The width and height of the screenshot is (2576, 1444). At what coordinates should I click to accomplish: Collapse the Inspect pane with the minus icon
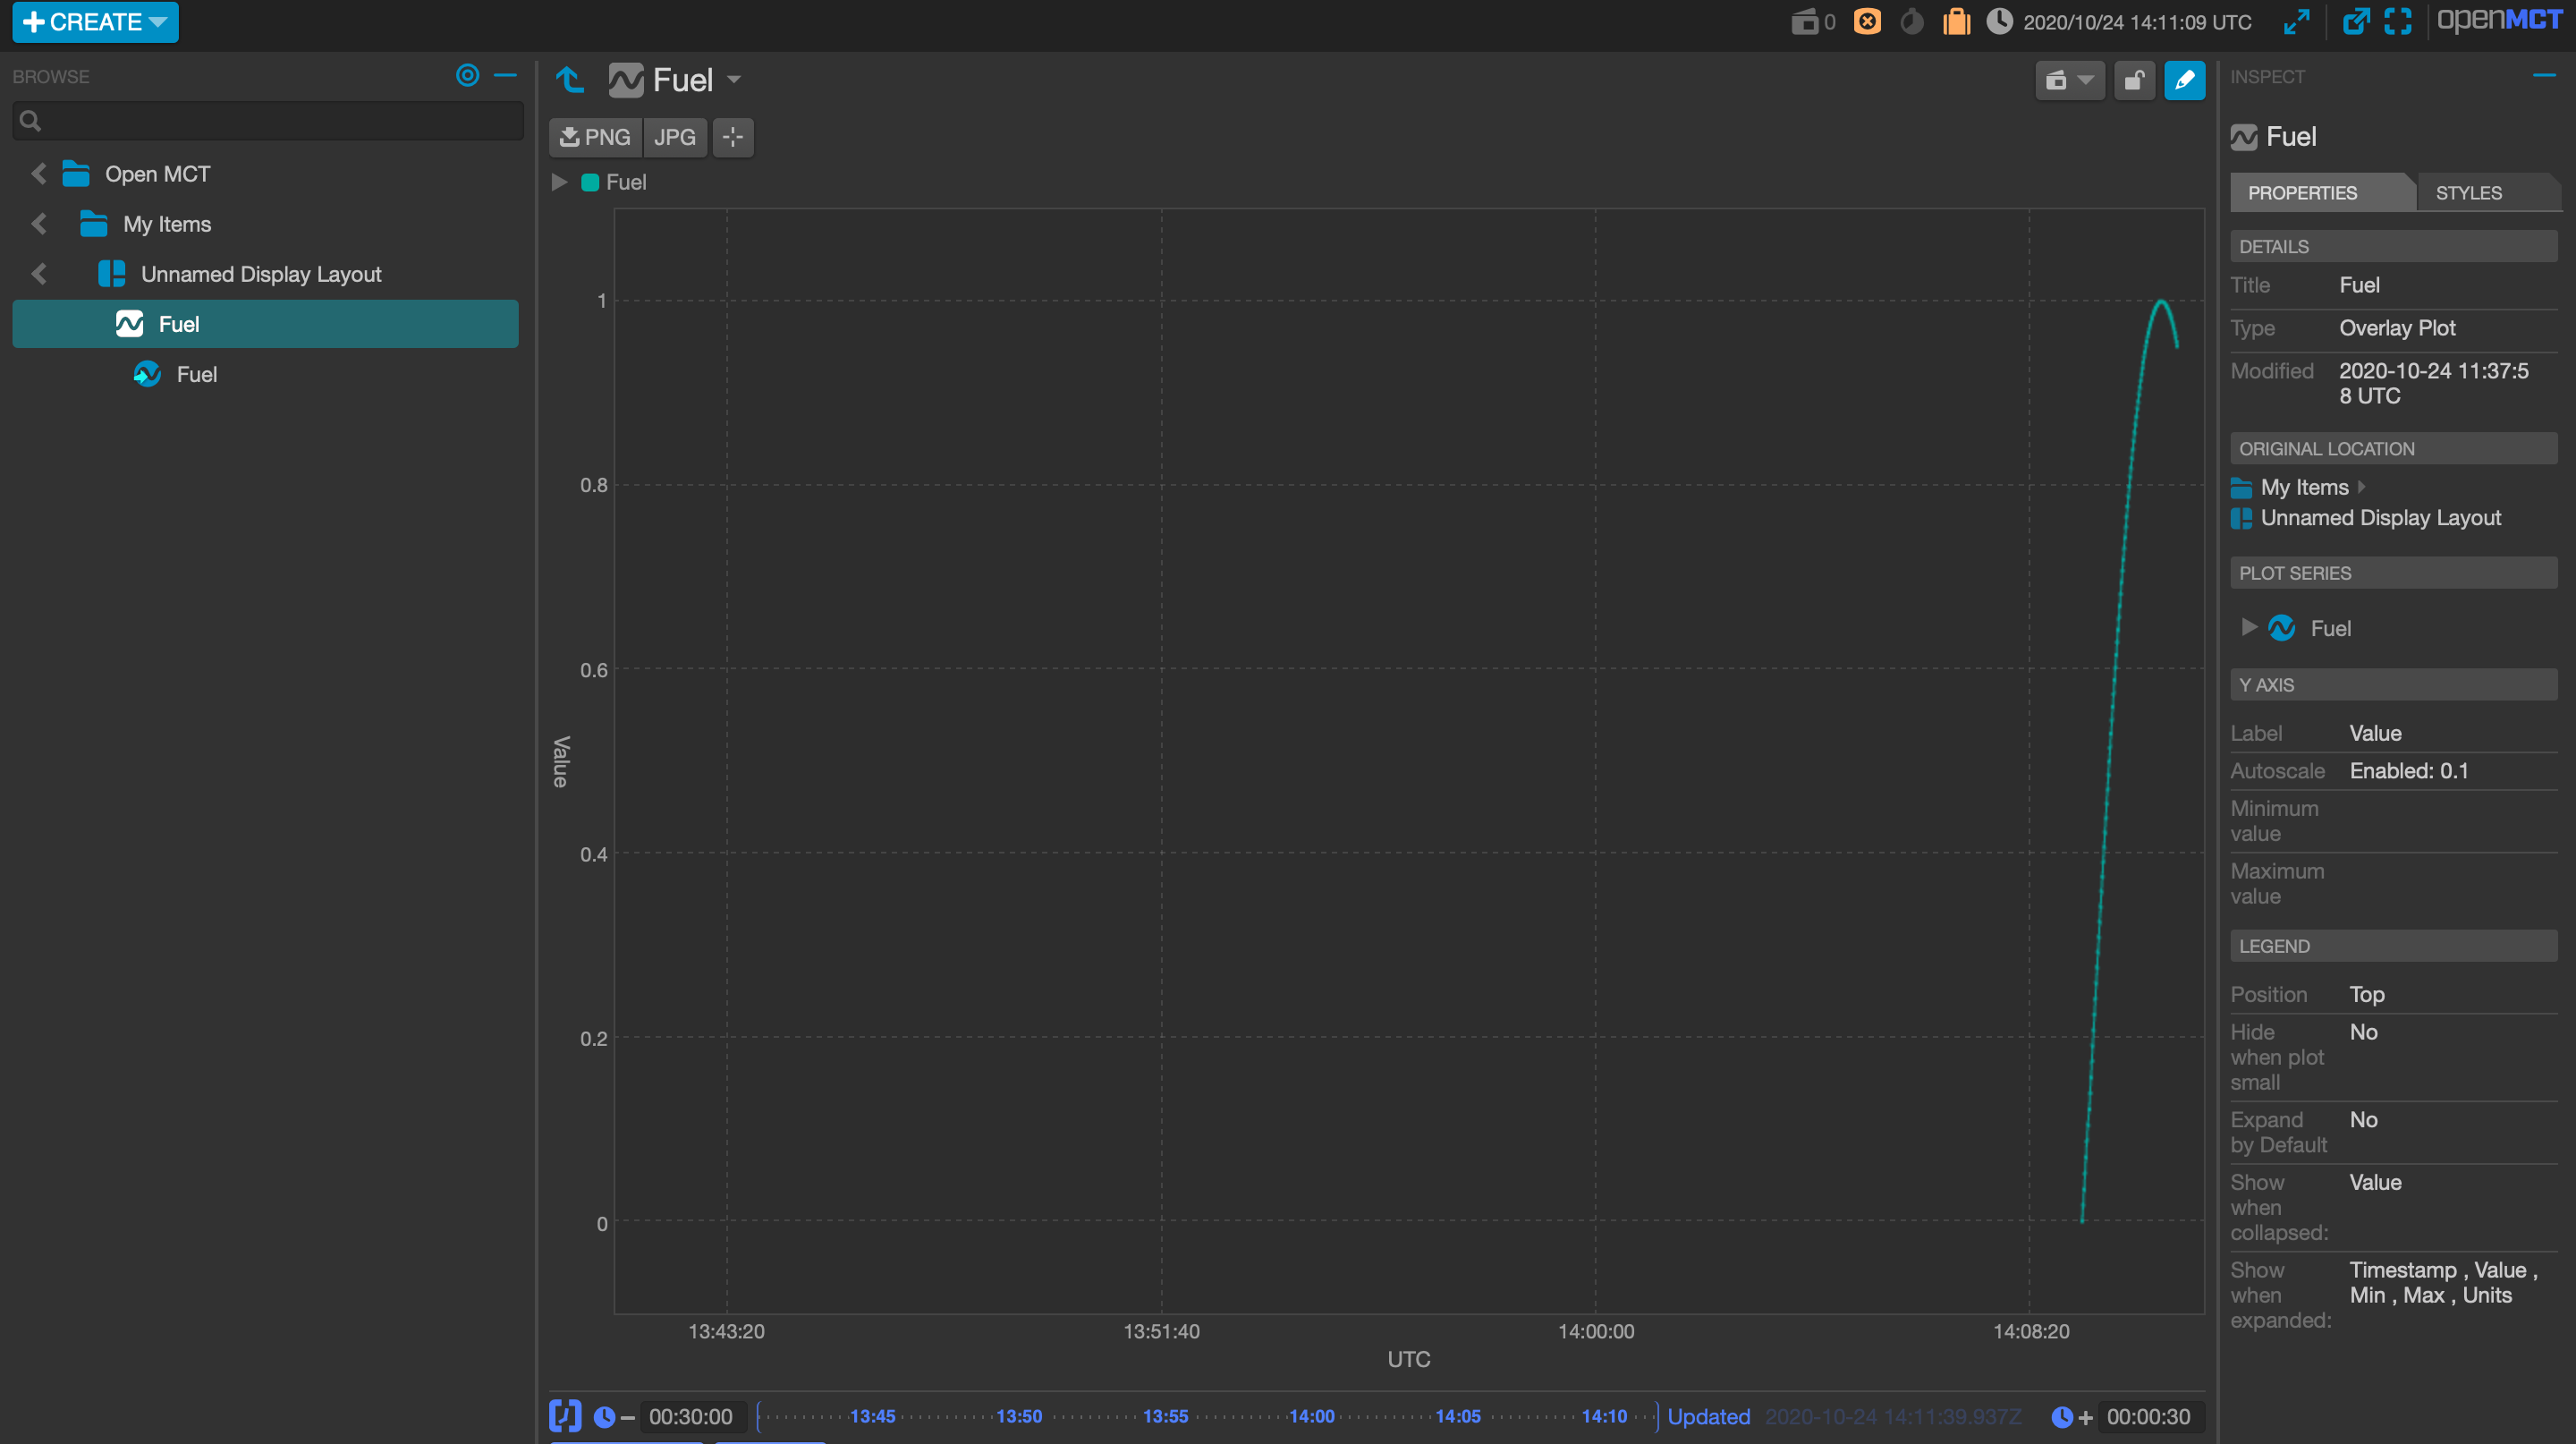click(x=2546, y=76)
